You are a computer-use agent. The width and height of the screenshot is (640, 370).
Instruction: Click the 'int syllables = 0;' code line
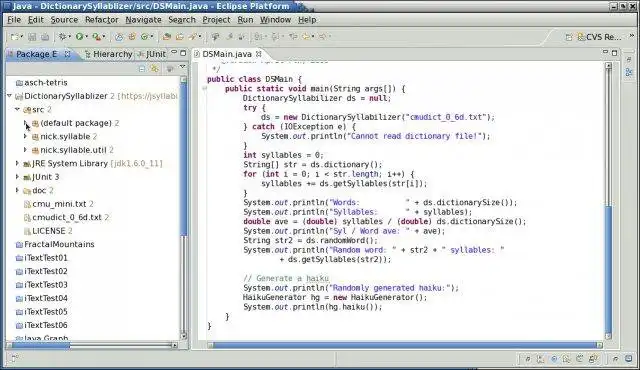(283, 155)
